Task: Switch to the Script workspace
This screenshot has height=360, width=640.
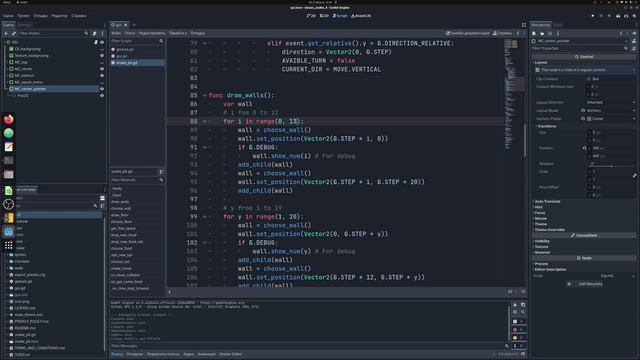Action: pos(340,16)
